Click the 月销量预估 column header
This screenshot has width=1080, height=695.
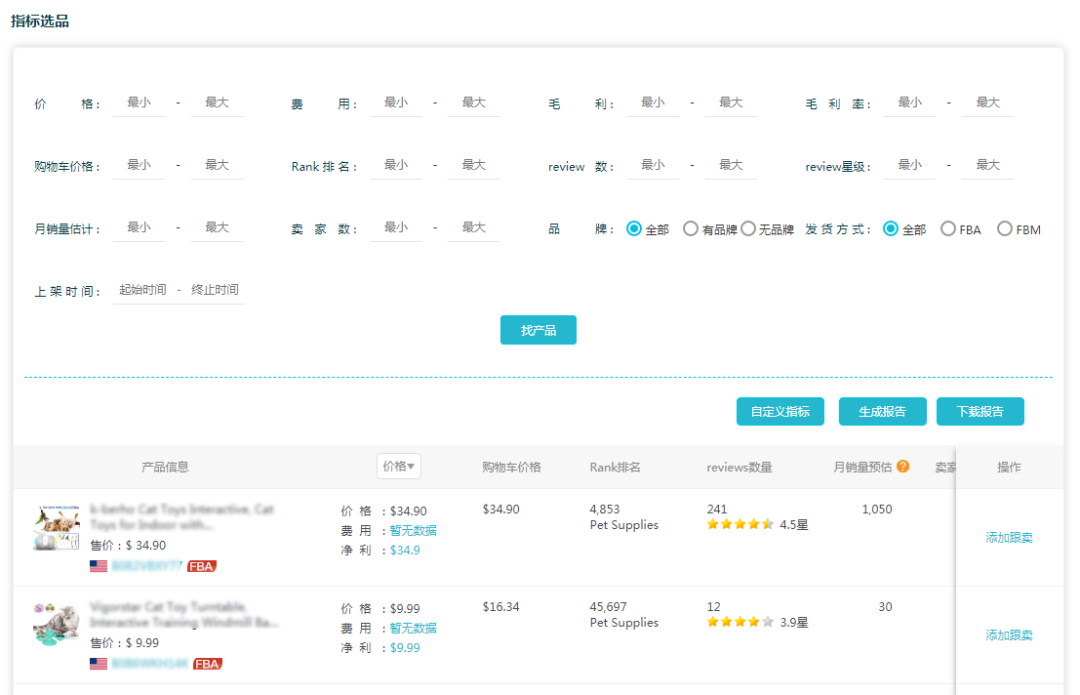point(862,467)
